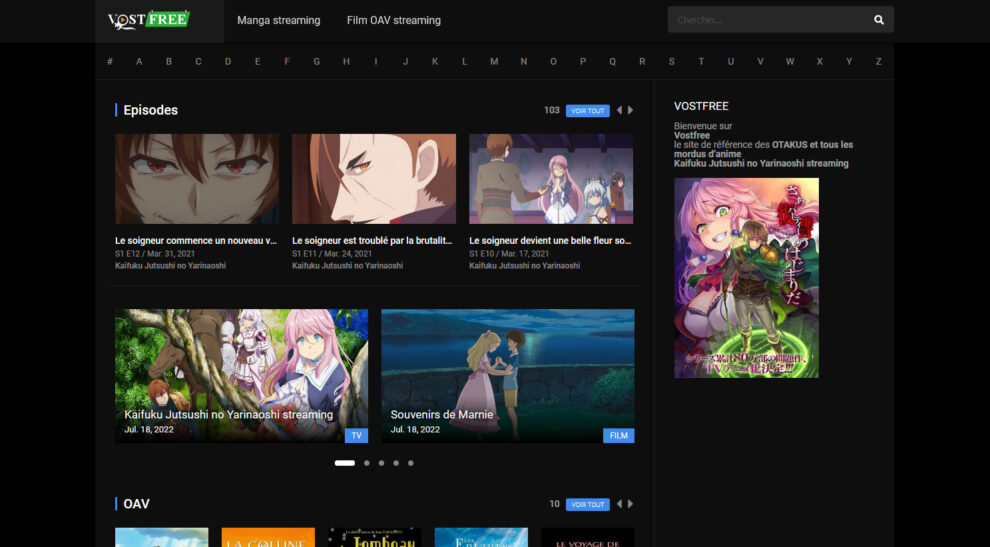
Task: Click Voir Tout in OAV section
Action: pos(587,505)
